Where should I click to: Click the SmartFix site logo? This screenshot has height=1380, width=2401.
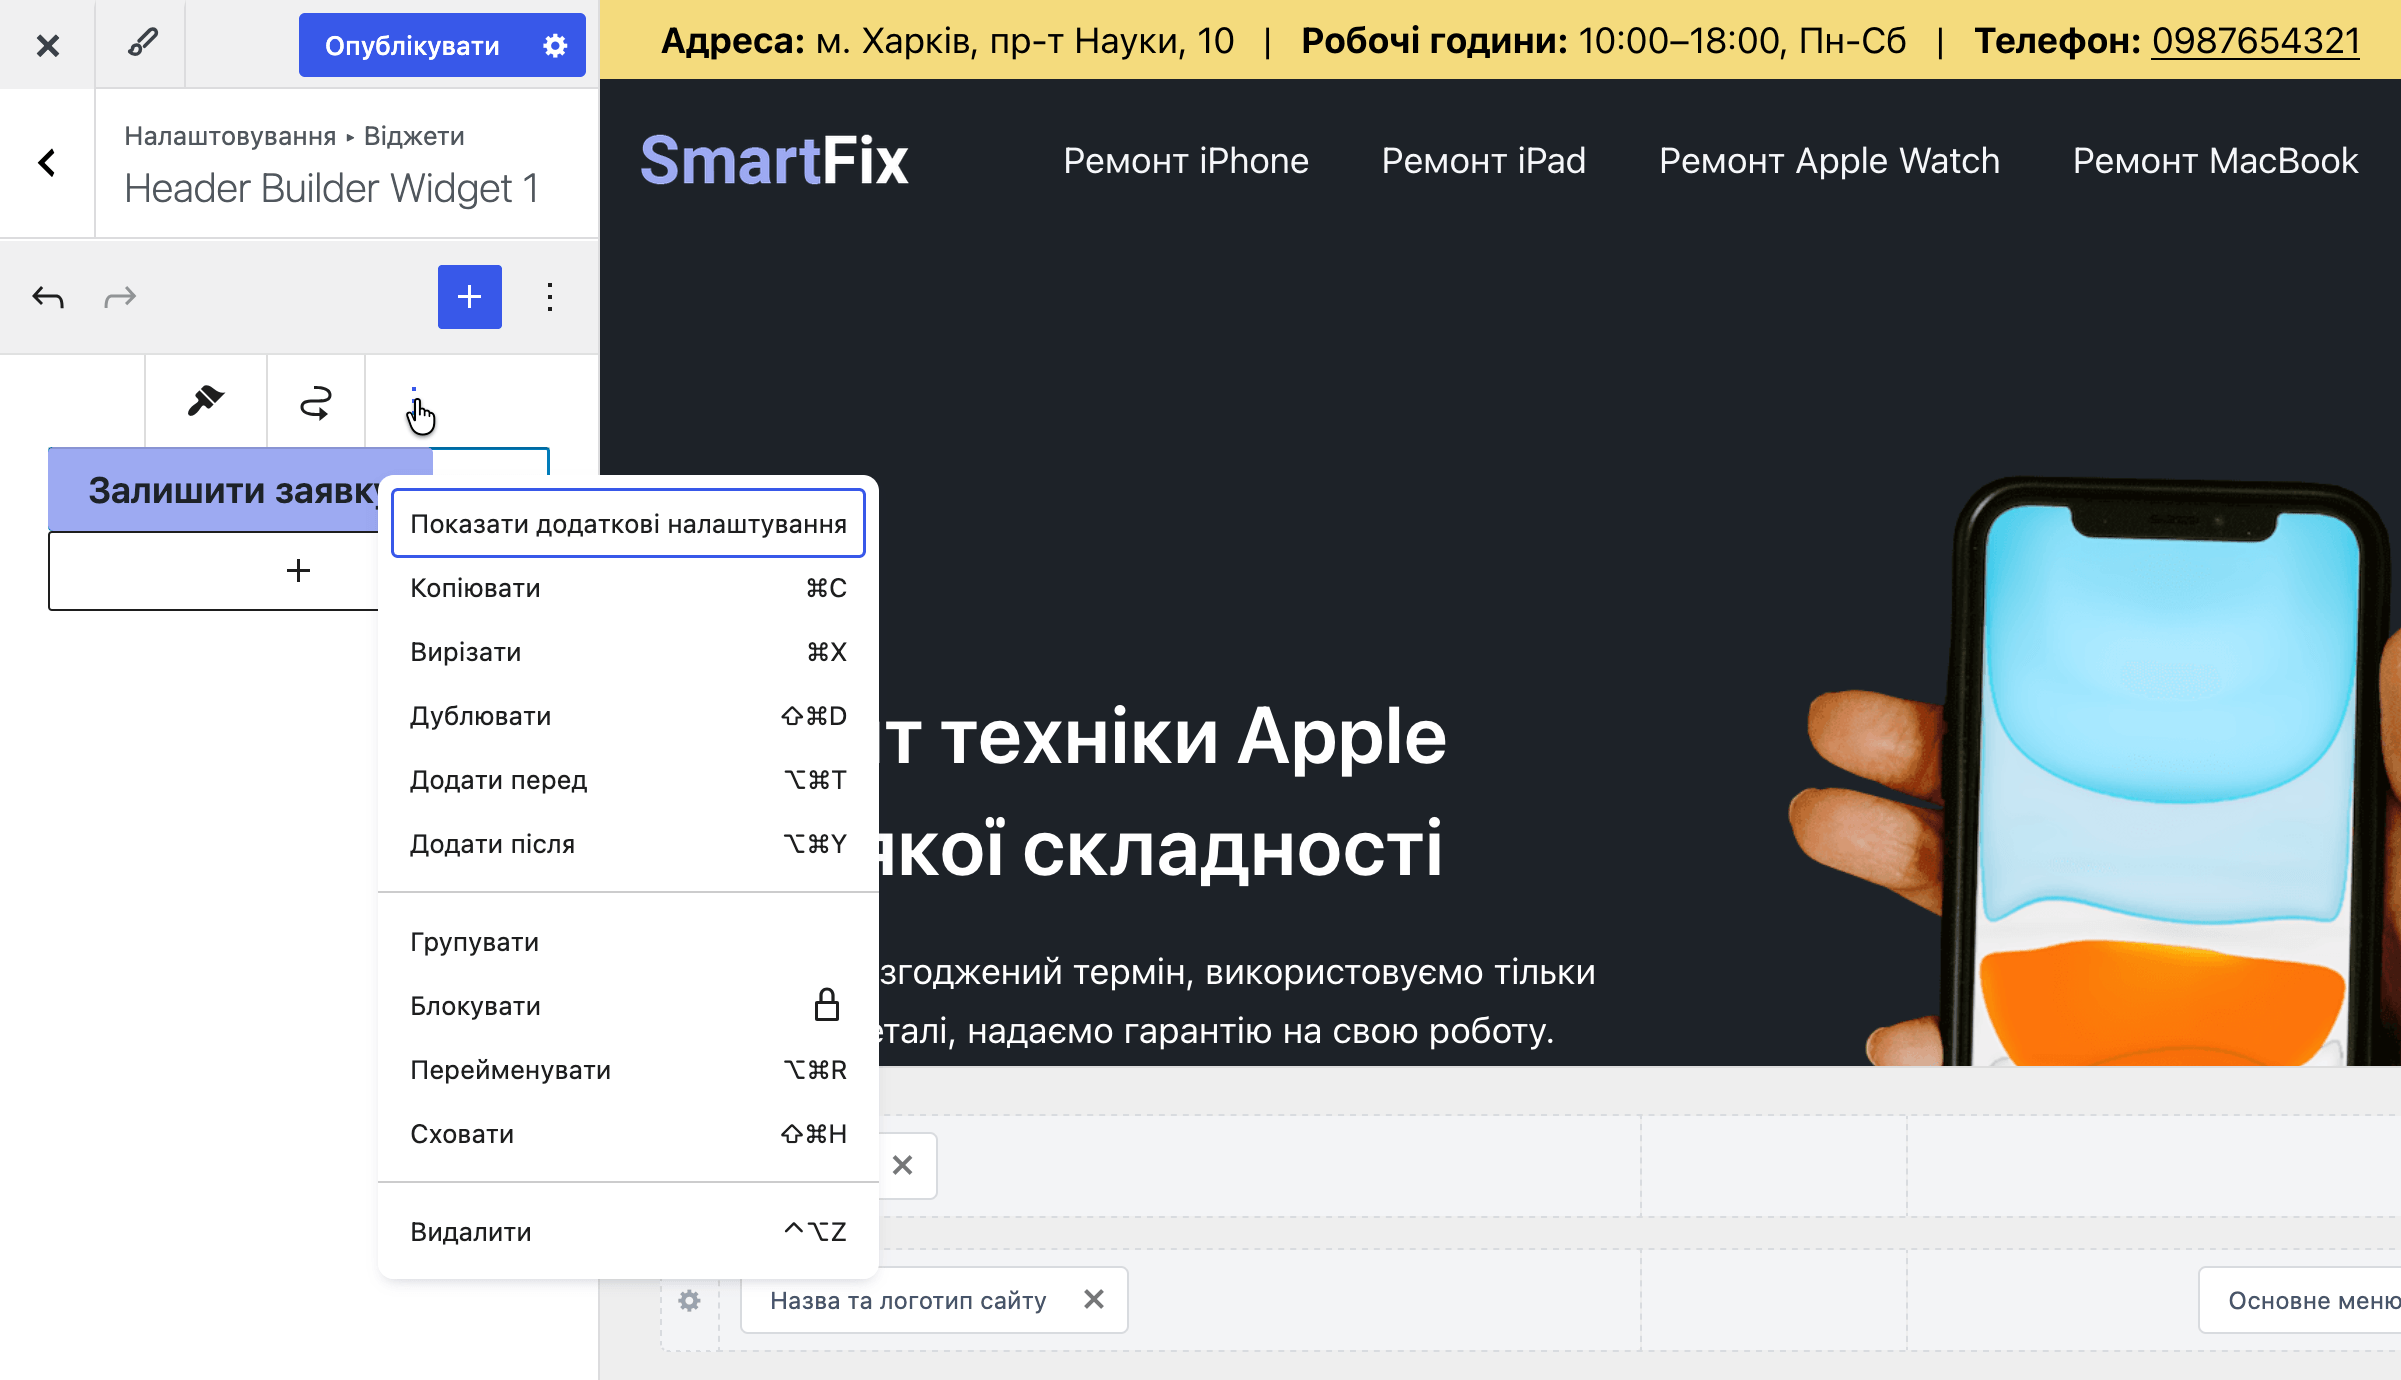pos(774,161)
